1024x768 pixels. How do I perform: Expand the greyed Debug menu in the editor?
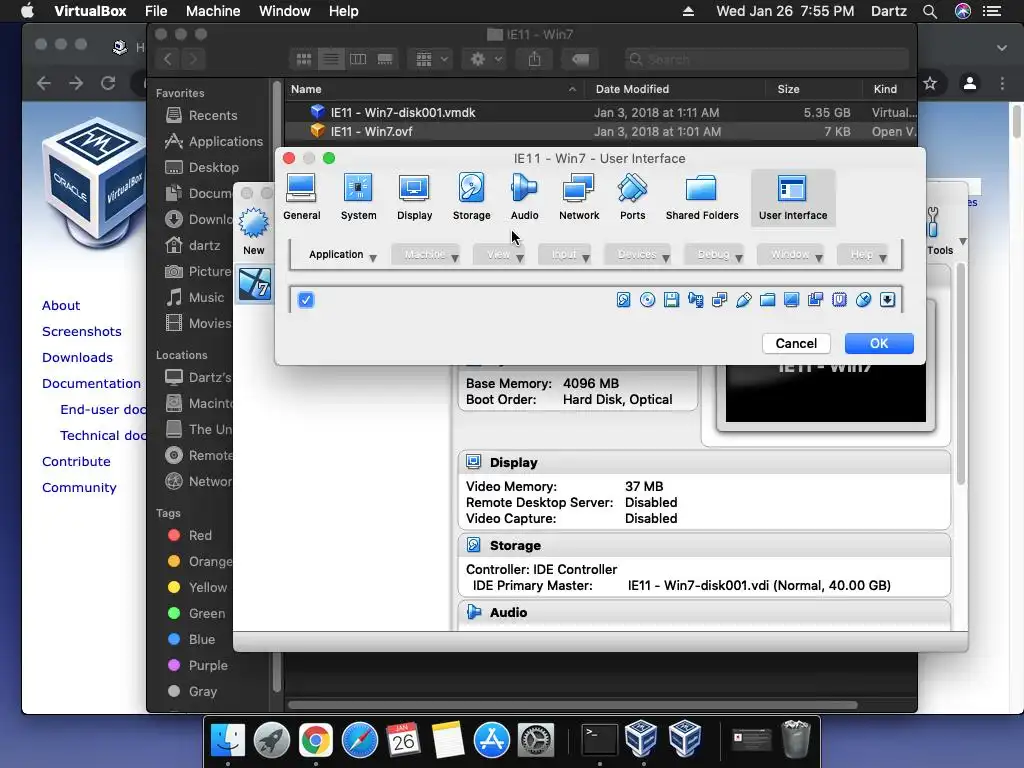714,255
